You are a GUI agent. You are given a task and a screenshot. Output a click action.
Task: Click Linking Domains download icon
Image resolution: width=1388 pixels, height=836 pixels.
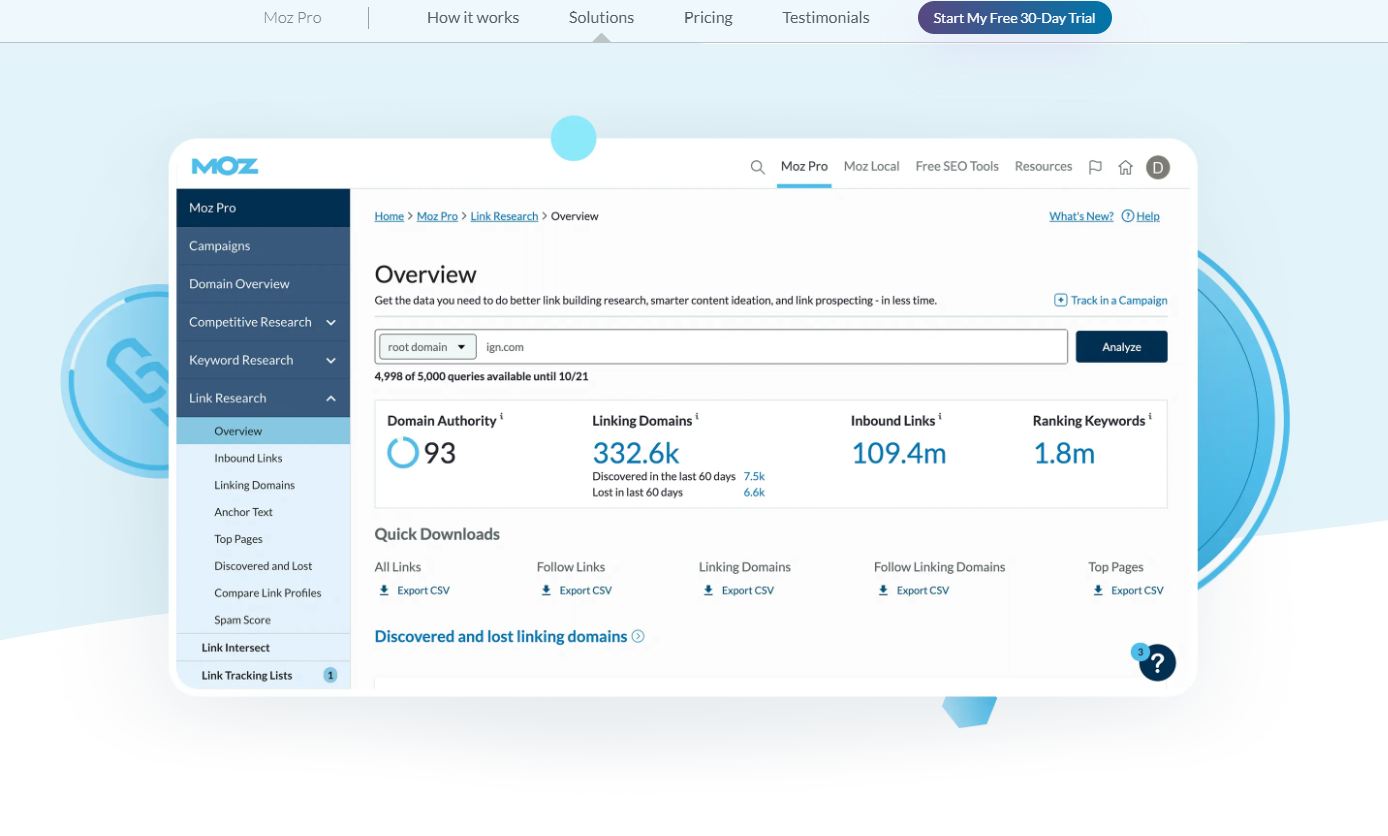[708, 590]
